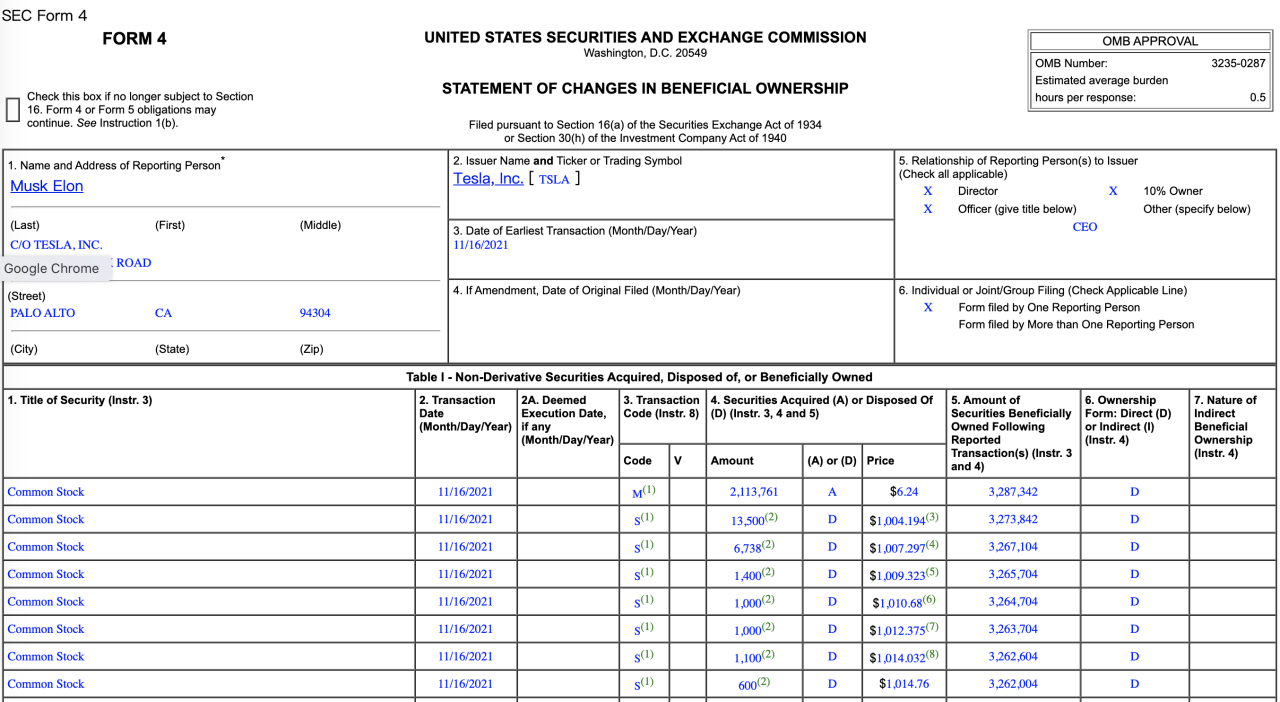Open footnote (6) next to price $1,010.68
Screen dimensions: 1280x702
927,599
